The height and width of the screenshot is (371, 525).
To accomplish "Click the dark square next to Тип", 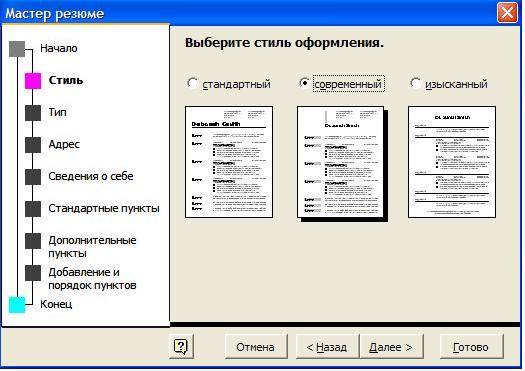I will (x=33, y=113).
